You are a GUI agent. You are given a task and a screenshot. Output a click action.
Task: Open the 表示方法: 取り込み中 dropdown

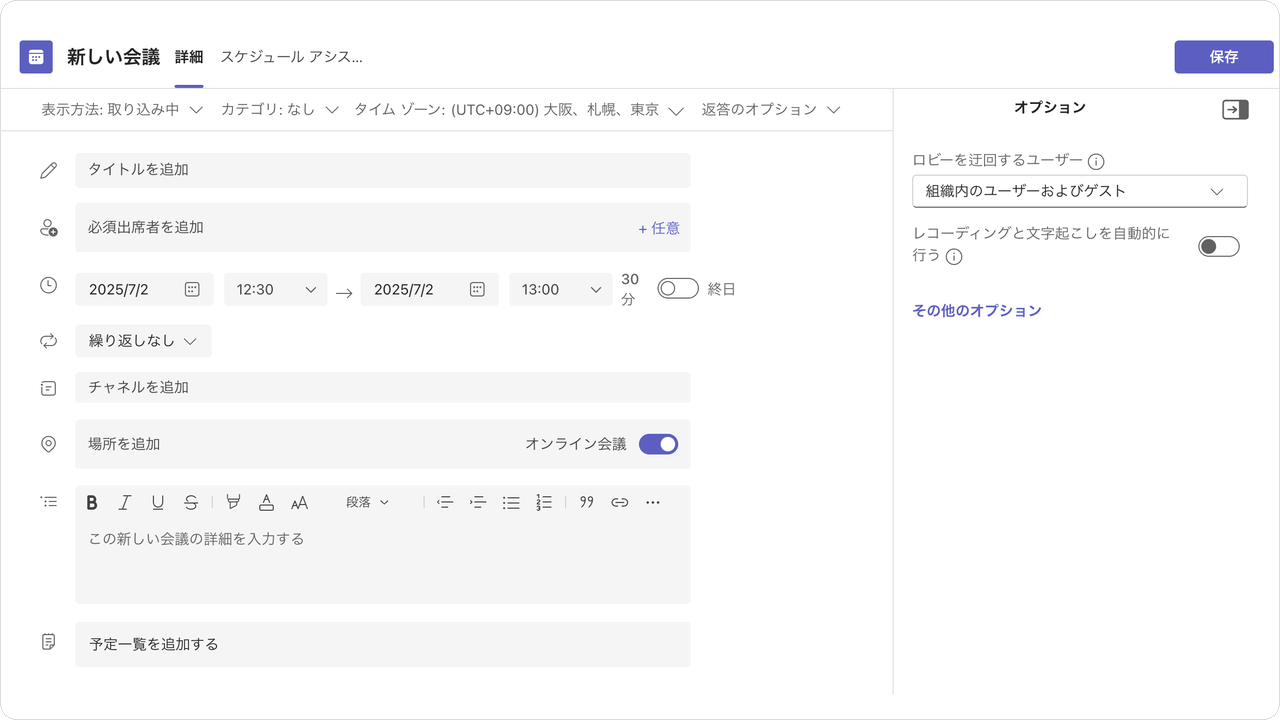[122, 110]
